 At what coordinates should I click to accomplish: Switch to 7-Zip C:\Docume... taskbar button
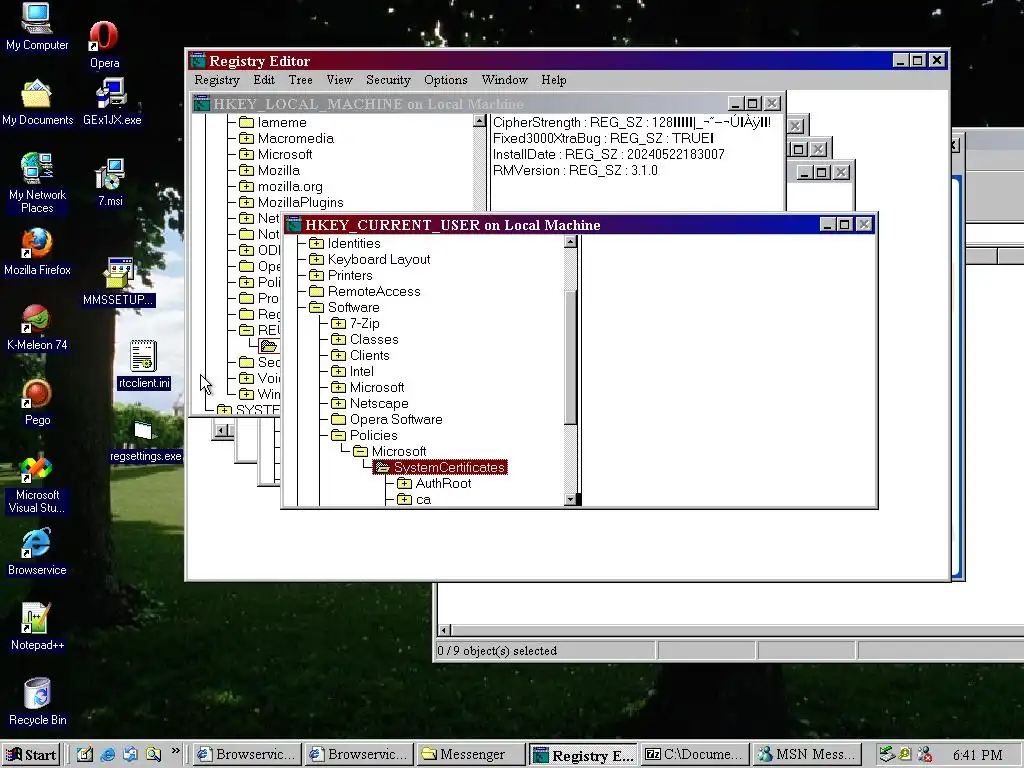(695, 754)
